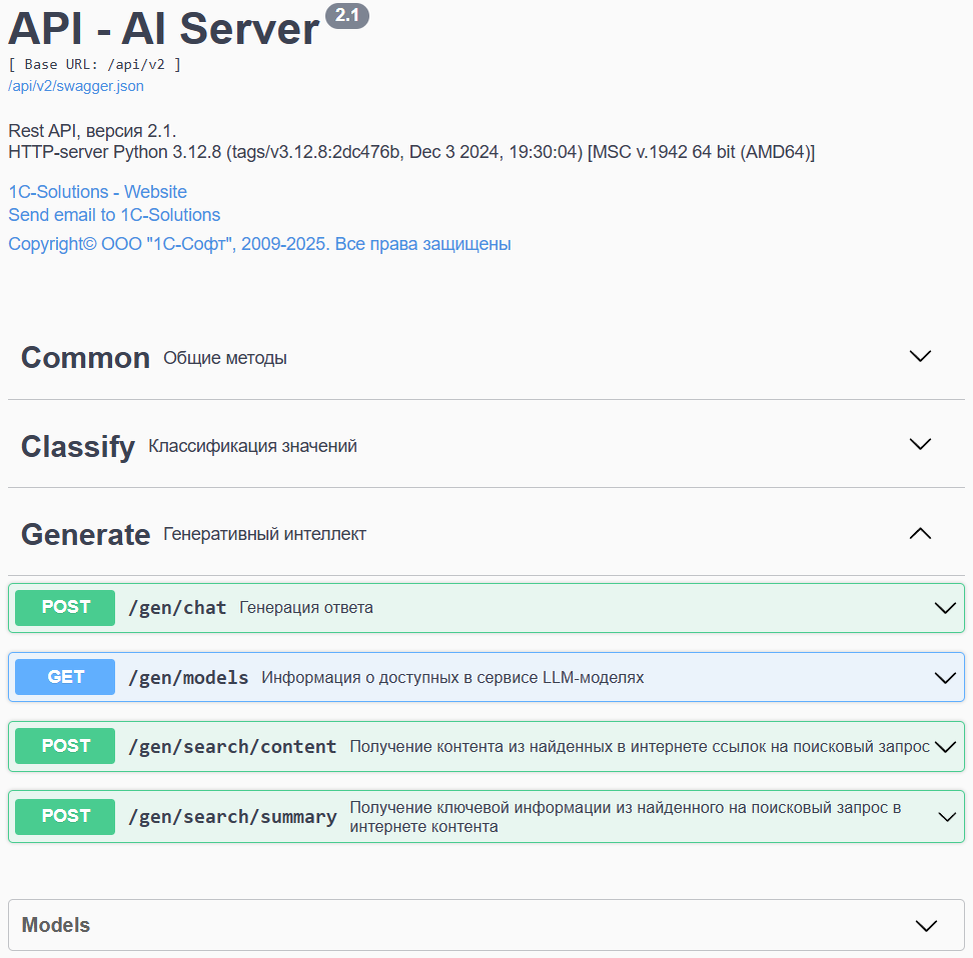The image size is (973, 958).
Task: Expand the /gen/search/content endpoint arrow
Action: pos(944,747)
